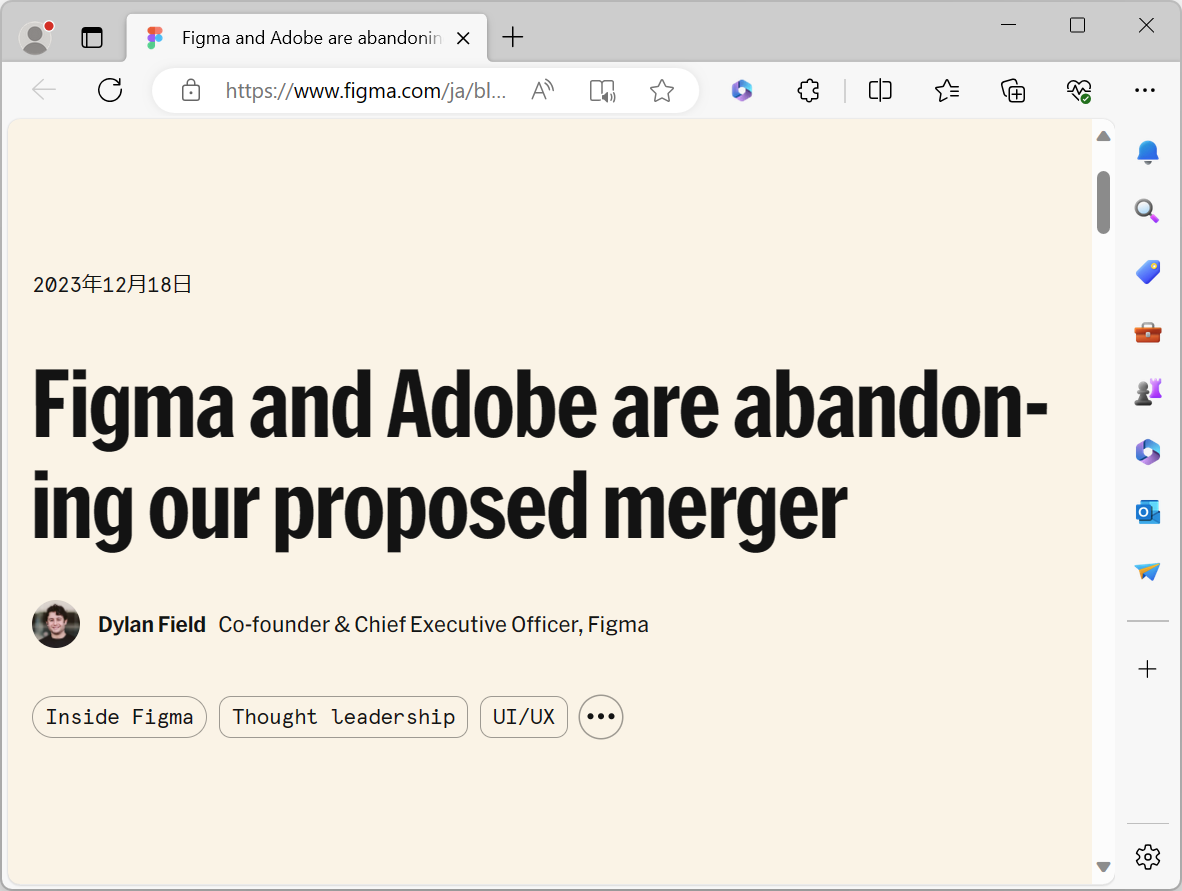Click Dylan Field's profile photo

click(x=56, y=624)
